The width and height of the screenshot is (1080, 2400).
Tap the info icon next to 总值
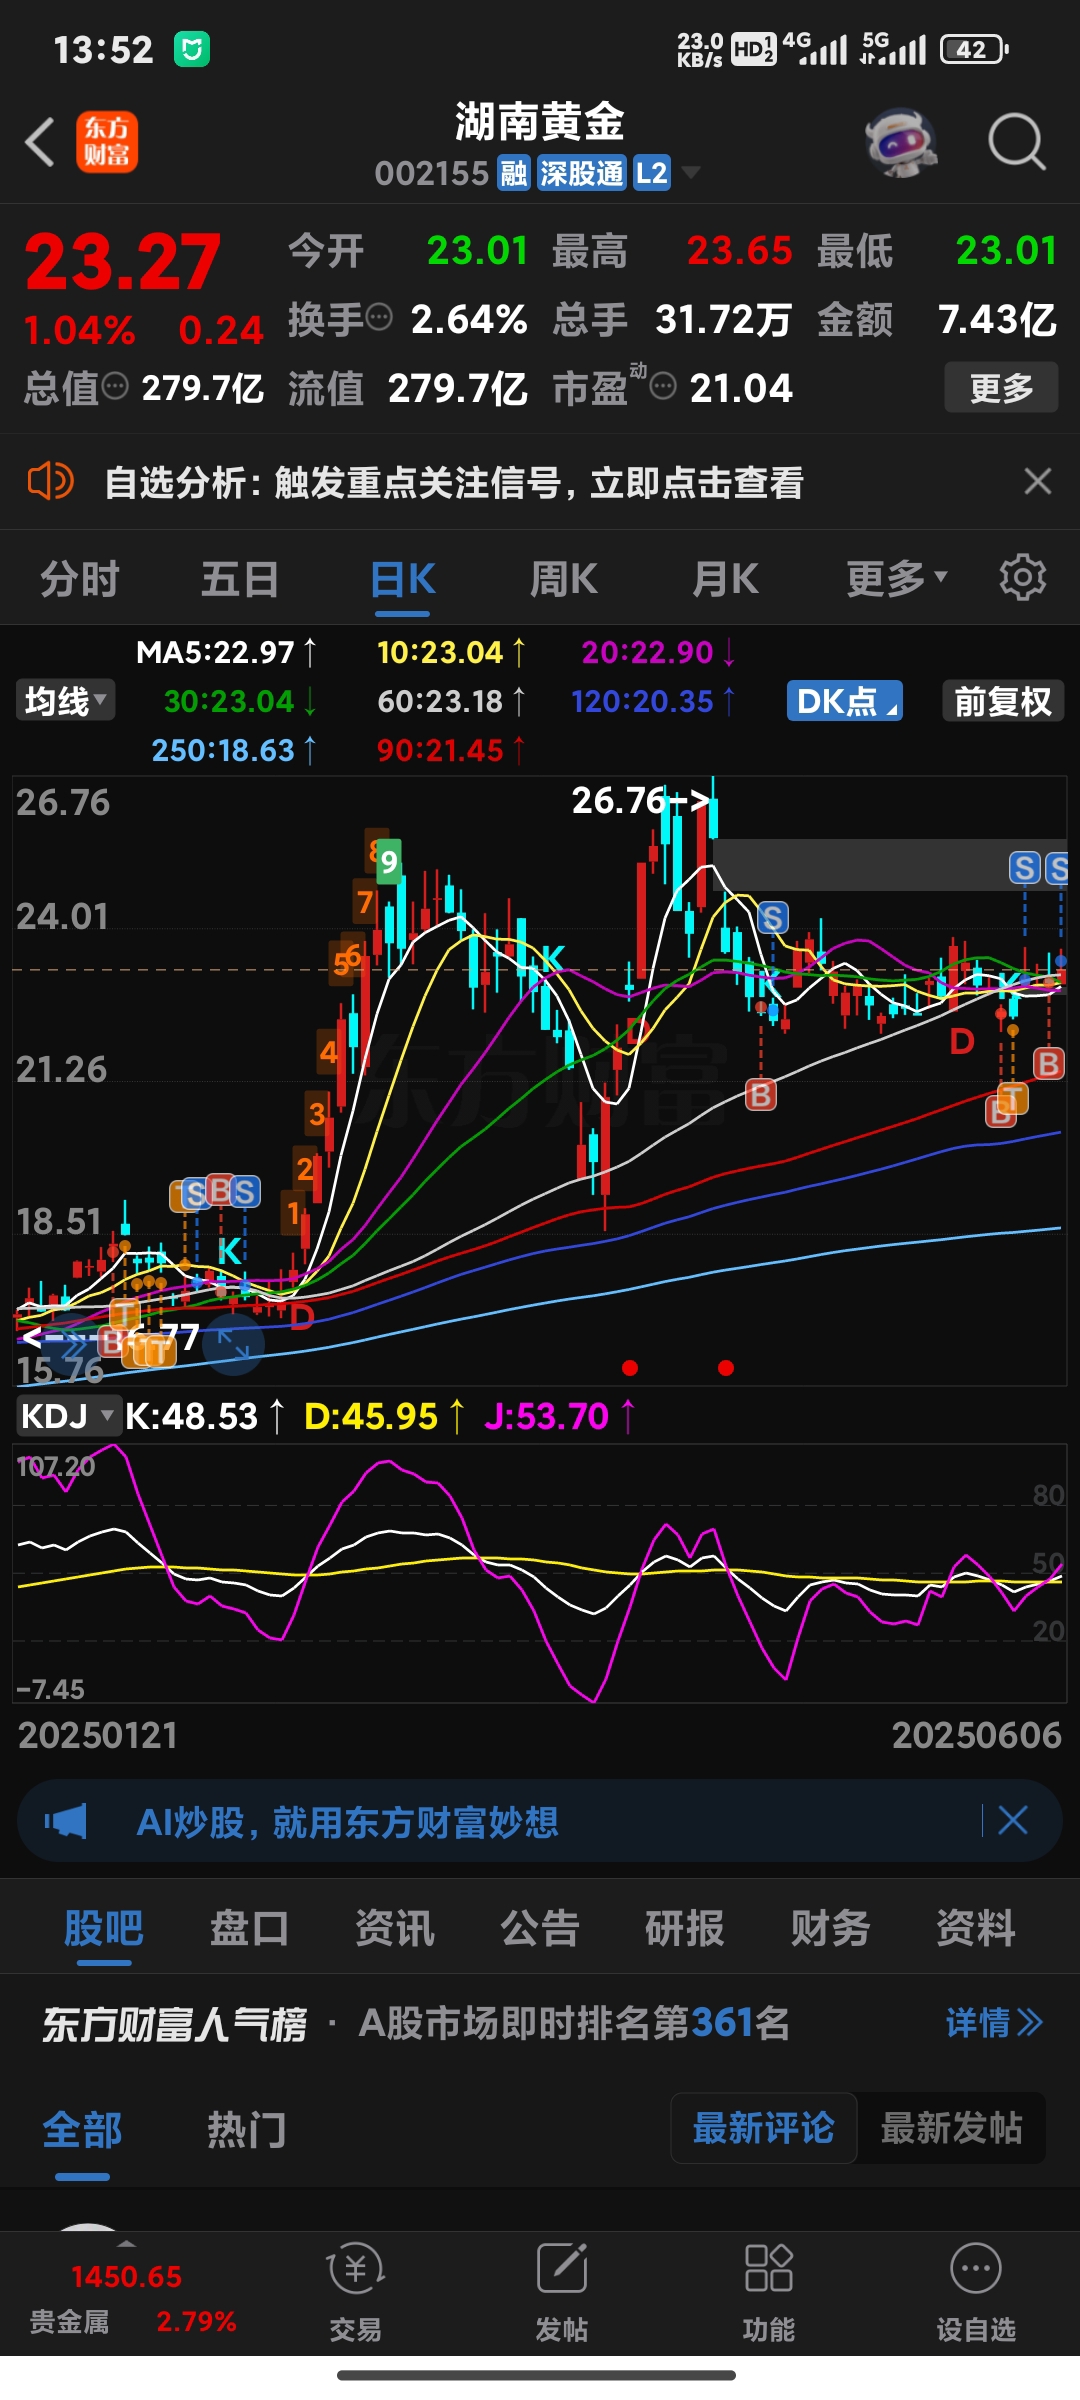(115, 386)
